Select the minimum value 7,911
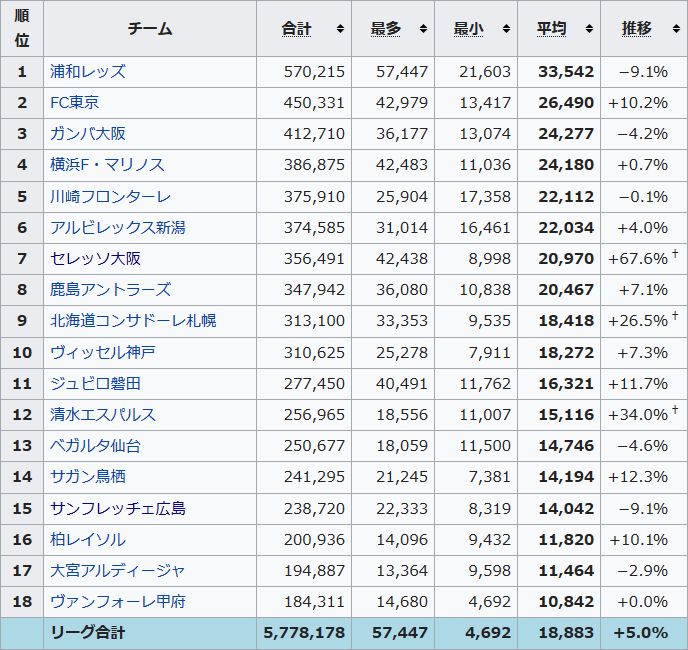This screenshot has height=650, width=688. [x=490, y=352]
